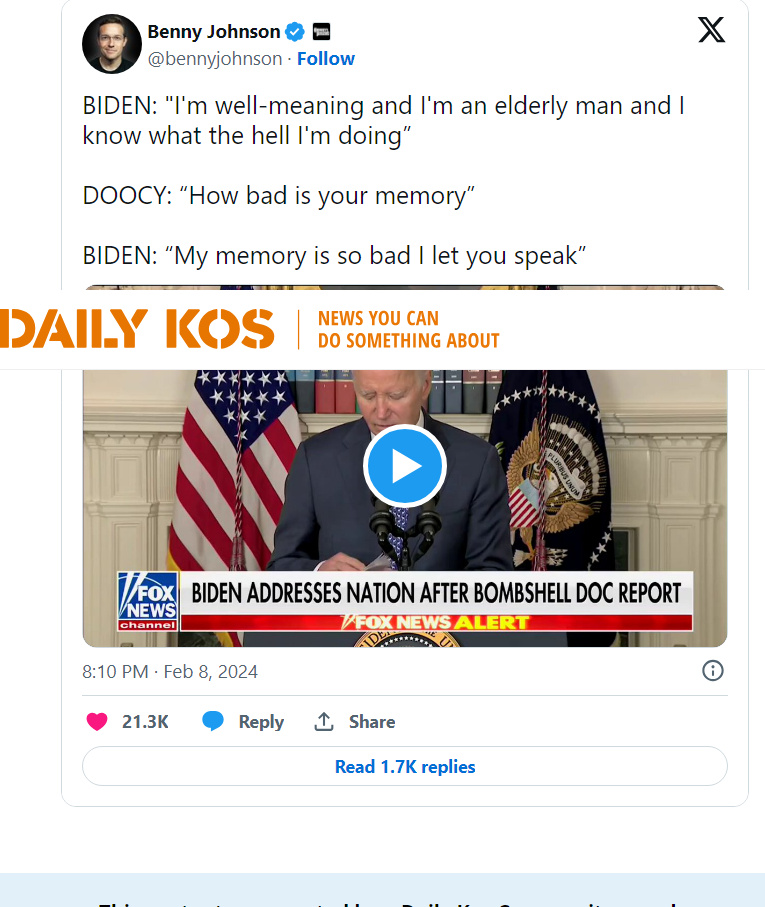Screen dimensions: 765x907
Task: Click the blue reply bubble icon
Action: [213, 721]
